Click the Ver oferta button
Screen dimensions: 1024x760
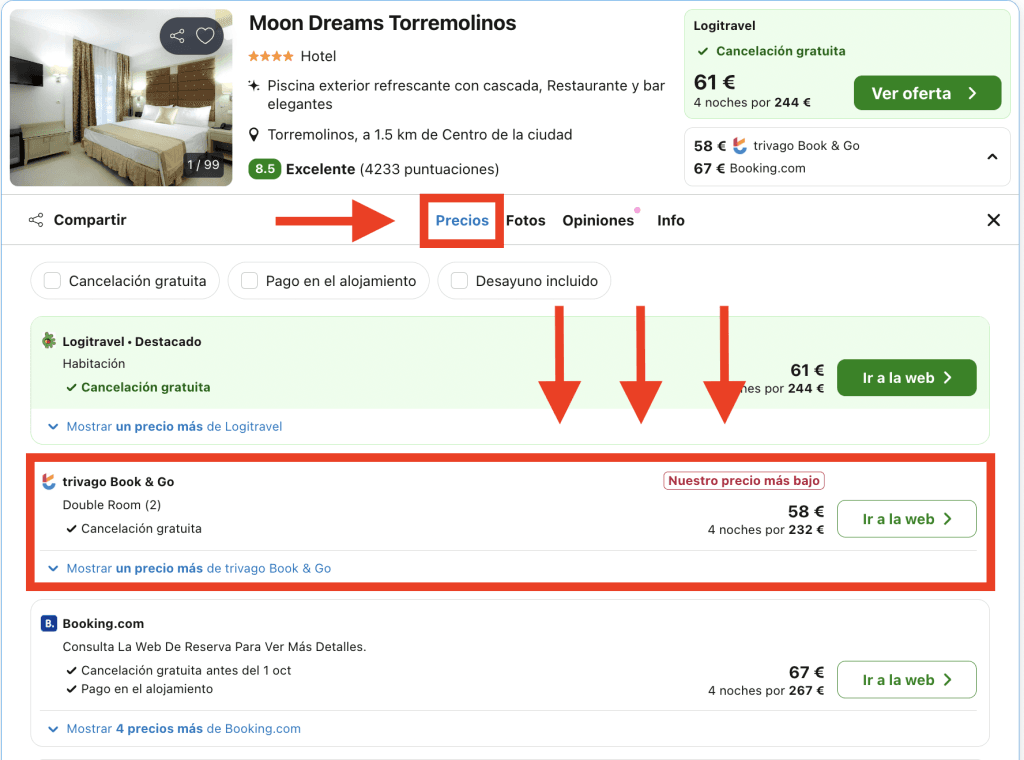pyautogui.click(x=926, y=93)
